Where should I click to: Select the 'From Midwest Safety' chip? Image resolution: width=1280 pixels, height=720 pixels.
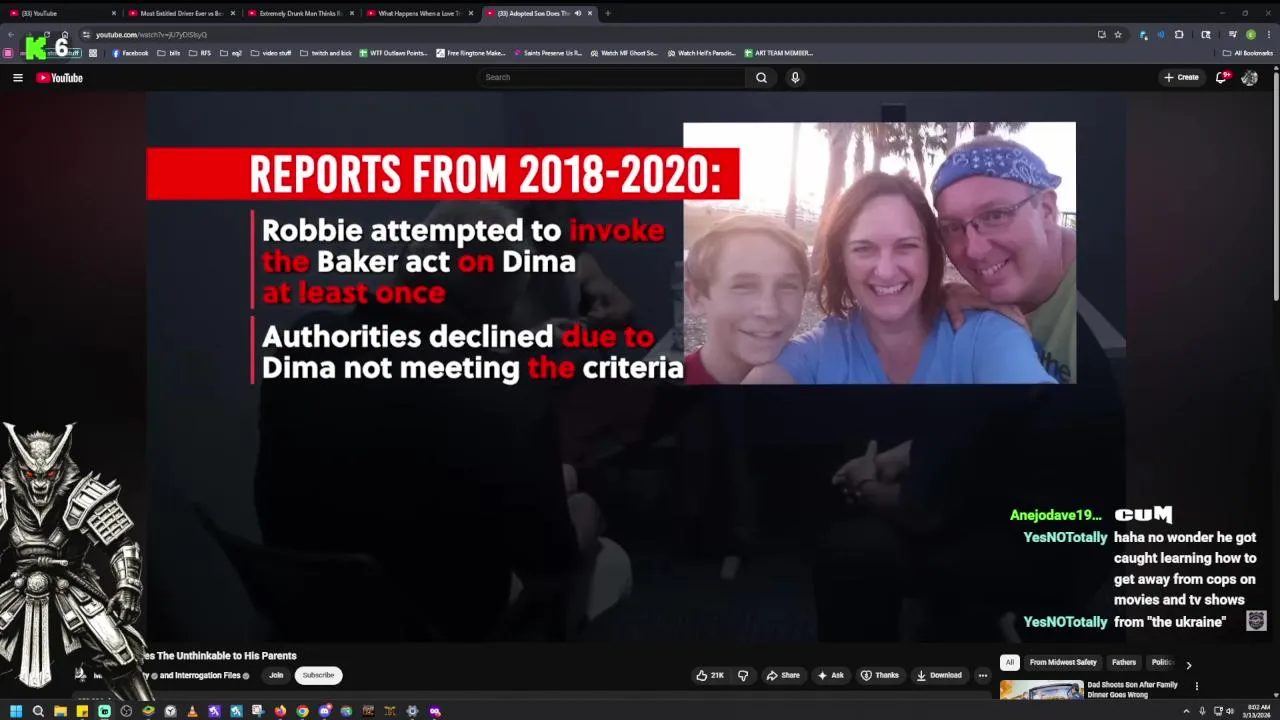pyautogui.click(x=1063, y=662)
